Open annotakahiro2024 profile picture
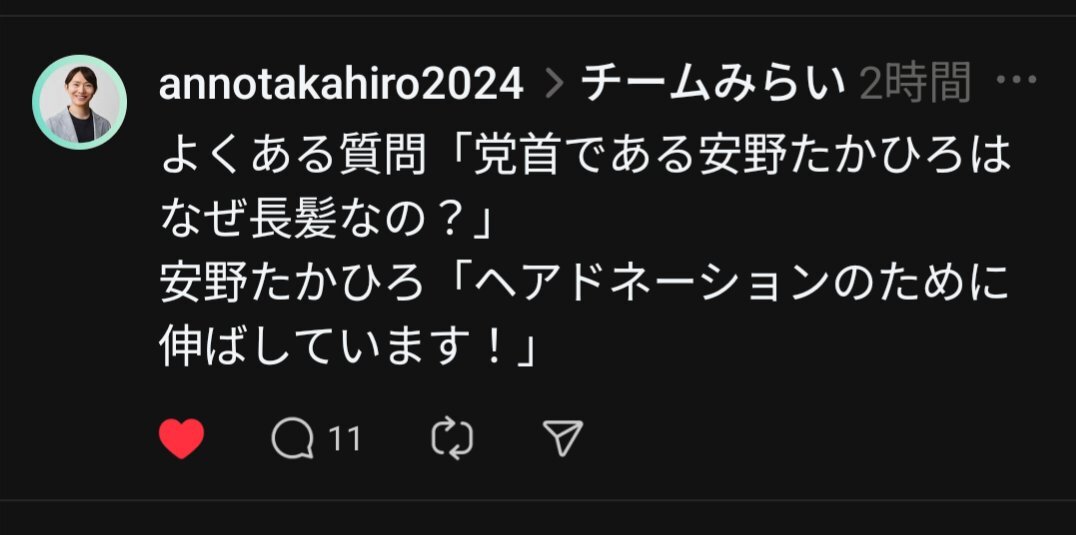 (80, 102)
